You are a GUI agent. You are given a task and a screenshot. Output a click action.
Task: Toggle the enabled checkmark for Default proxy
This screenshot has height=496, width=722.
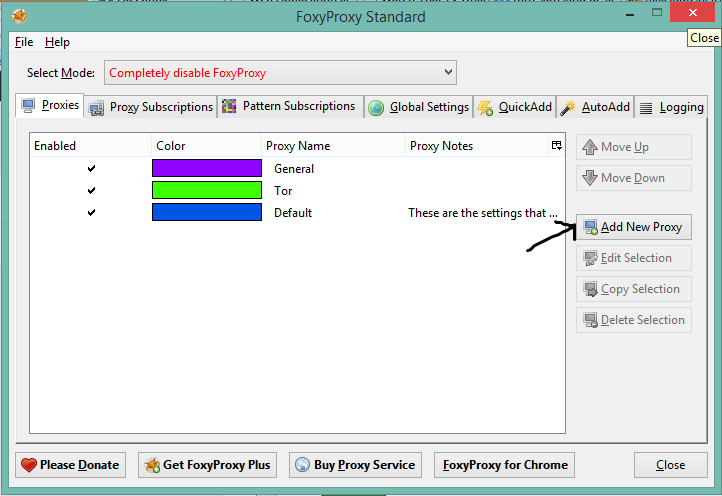[91, 212]
